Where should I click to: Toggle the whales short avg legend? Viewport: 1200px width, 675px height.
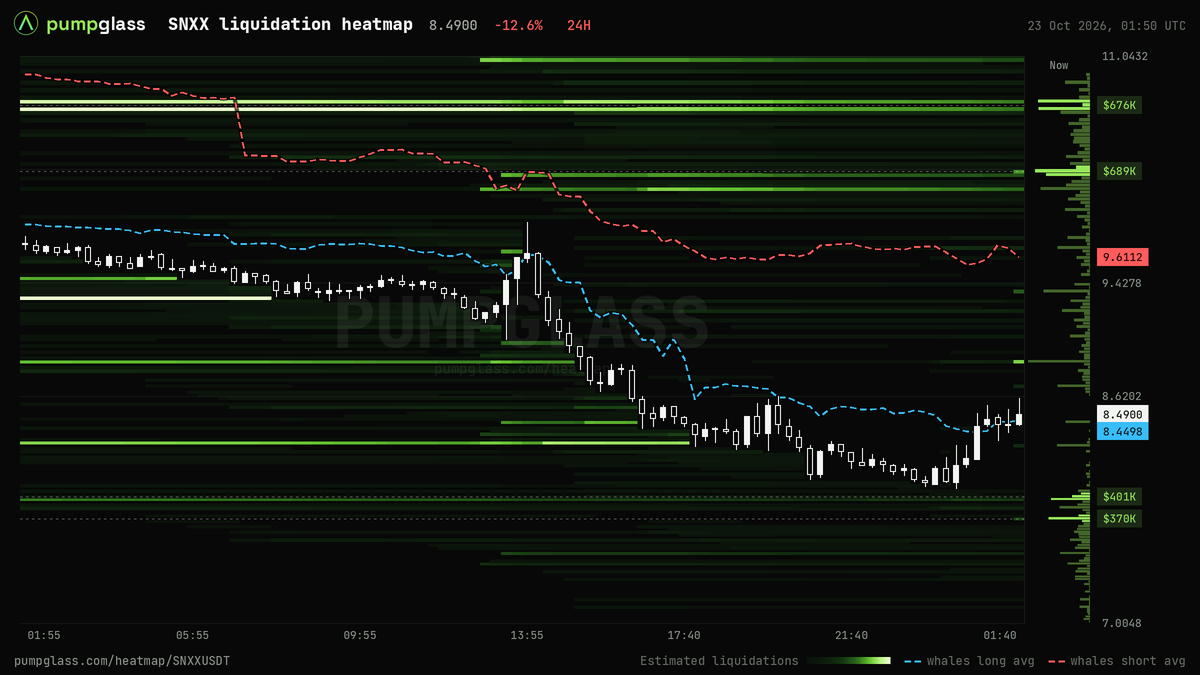1117,661
